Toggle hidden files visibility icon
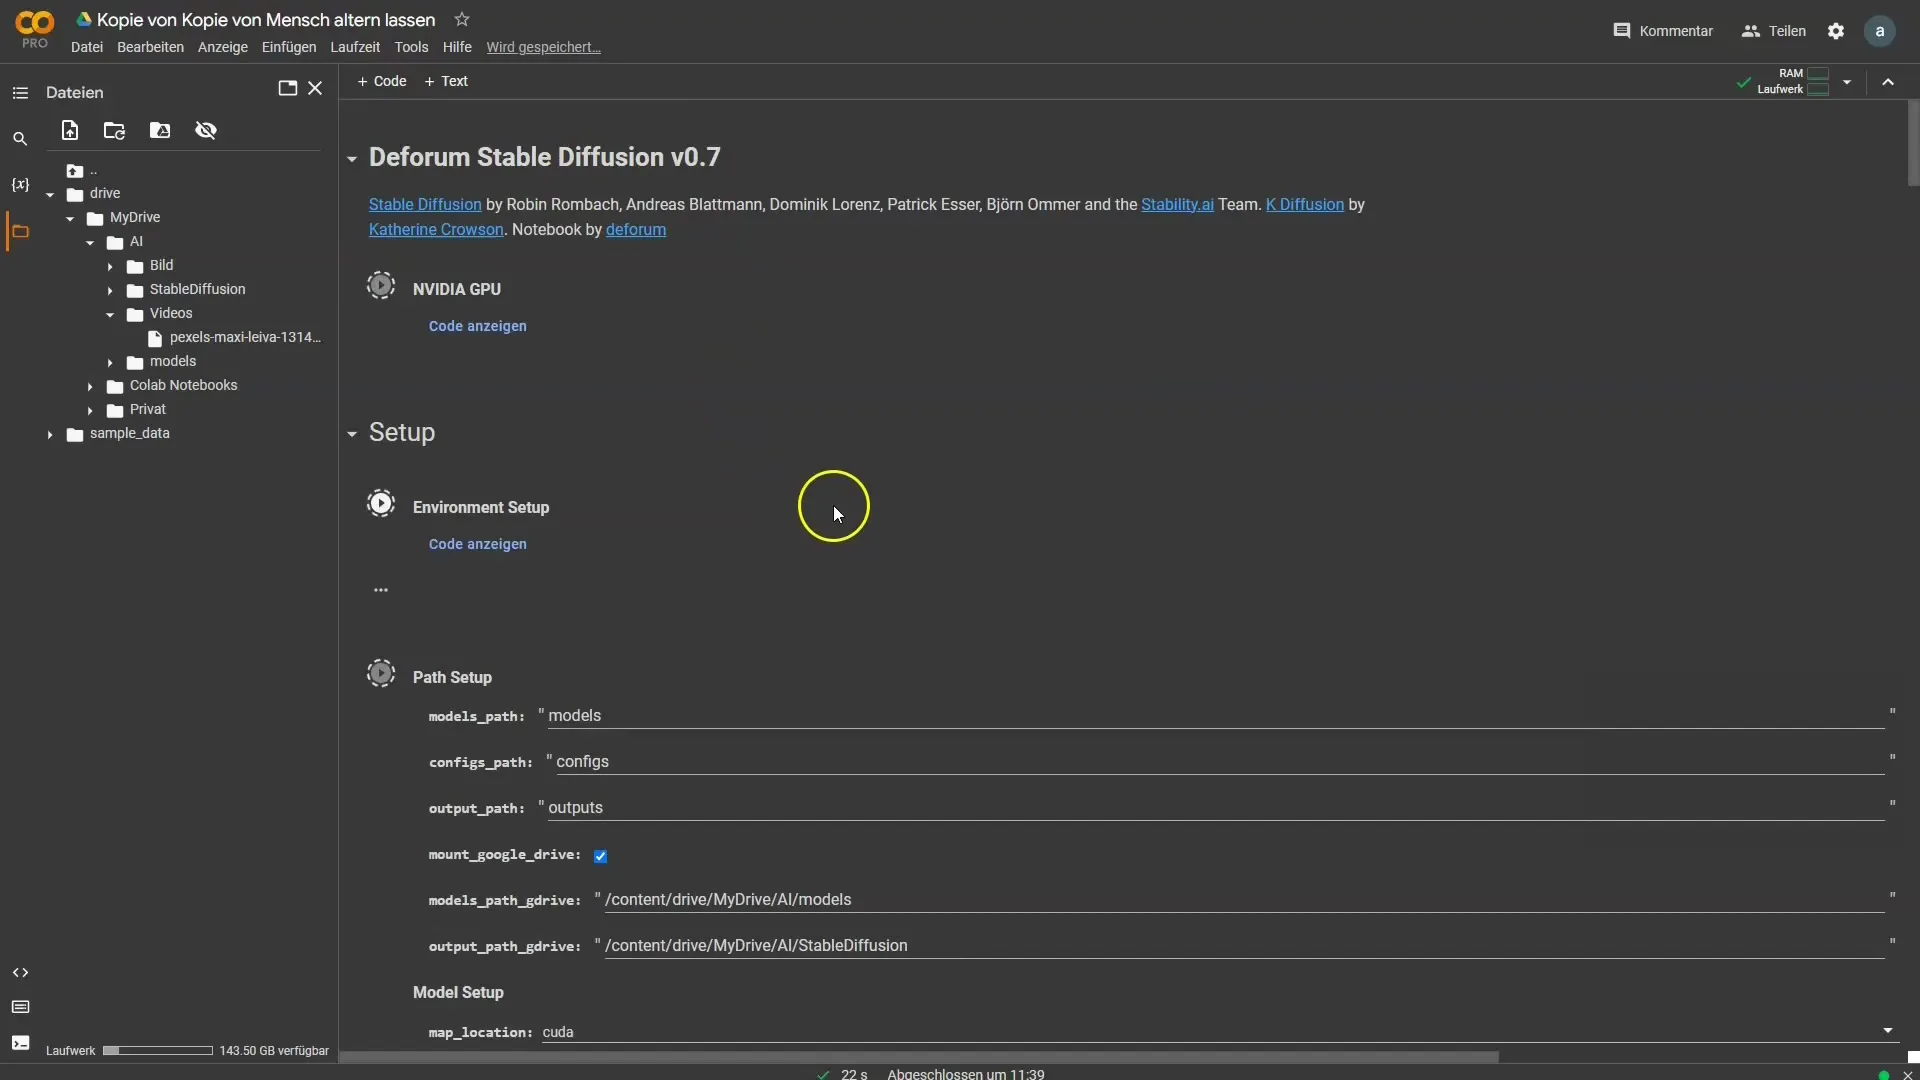1920x1080 pixels. coord(206,130)
